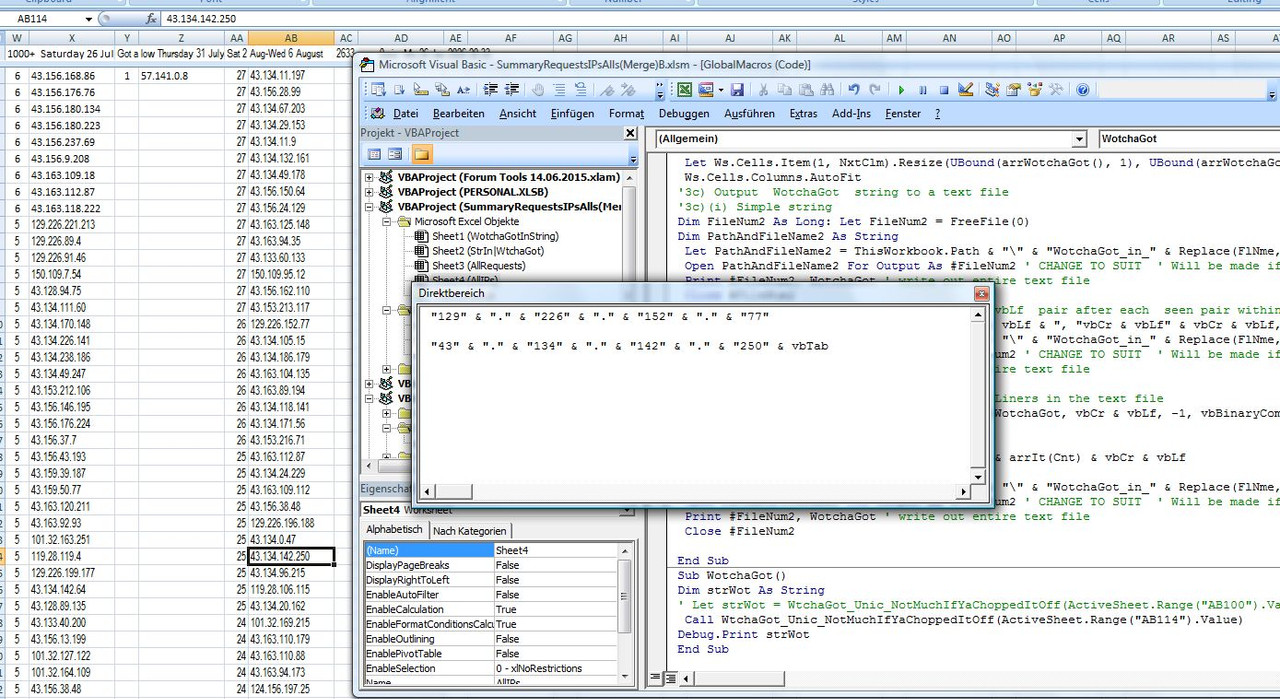Switch to Nach Kategorien properties tab
This screenshot has height=699, width=1280.
(x=469, y=531)
